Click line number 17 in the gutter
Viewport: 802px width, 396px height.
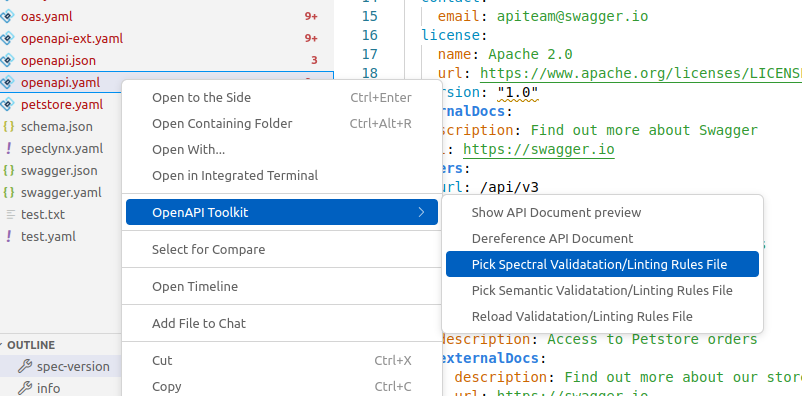369,54
